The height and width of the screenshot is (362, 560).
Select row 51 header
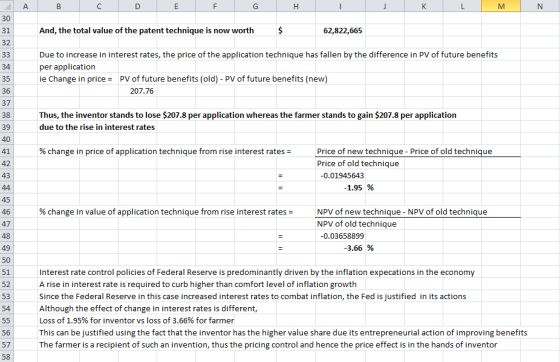(6, 272)
